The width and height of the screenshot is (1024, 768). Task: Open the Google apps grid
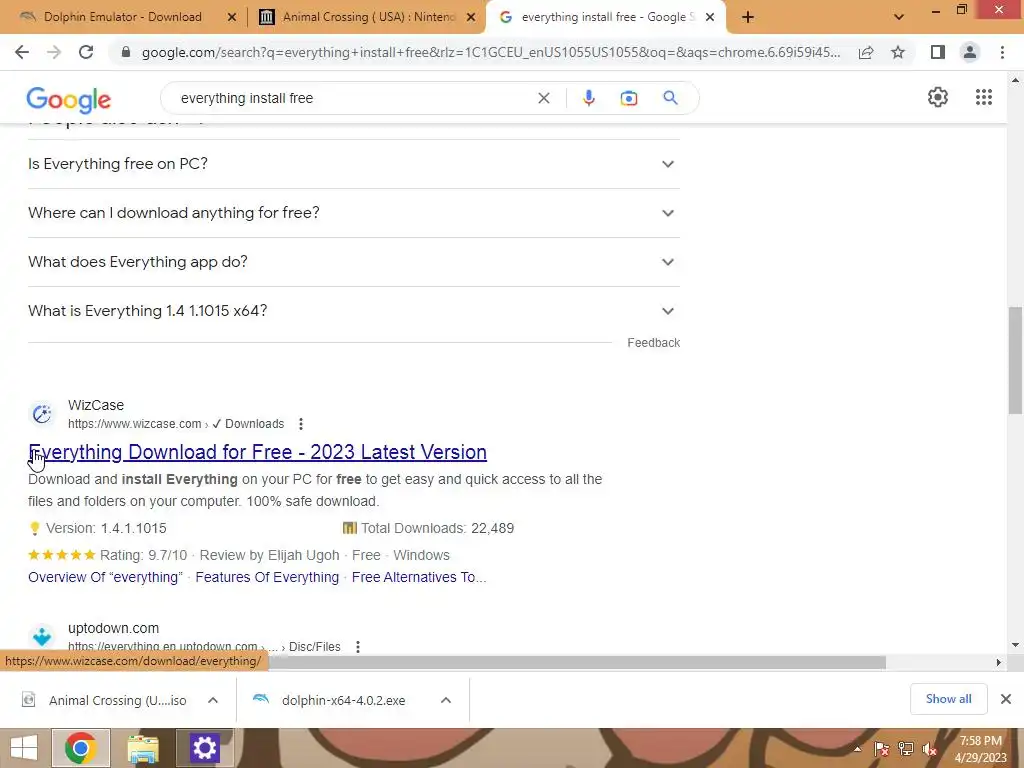984,97
